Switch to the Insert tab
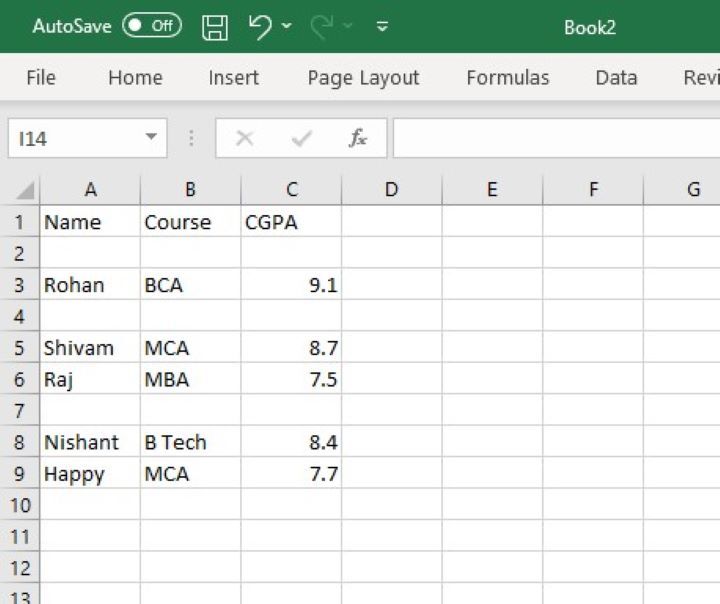Screen dimensions: 720x604 (234, 78)
